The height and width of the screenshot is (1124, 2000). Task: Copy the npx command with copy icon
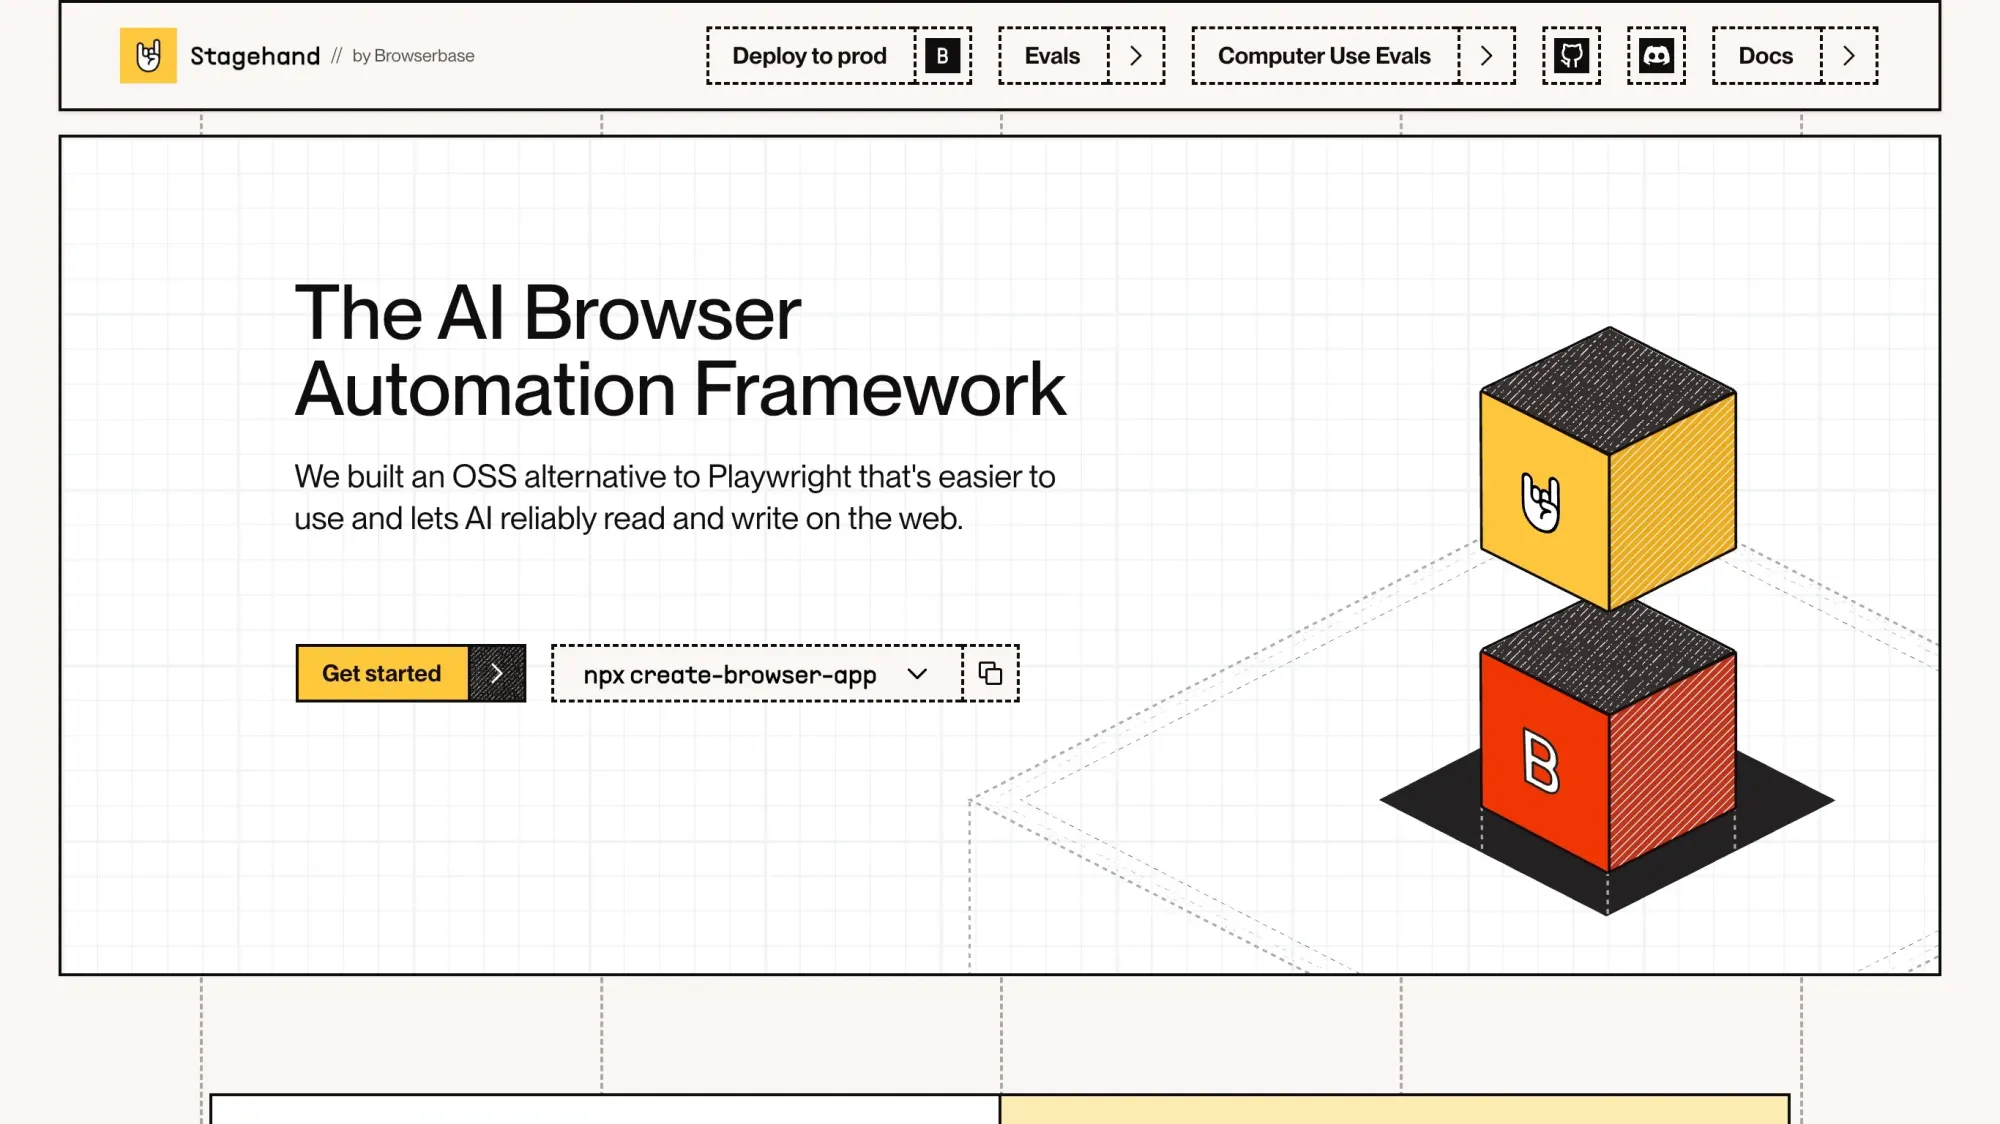pyautogui.click(x=990, y=674)
